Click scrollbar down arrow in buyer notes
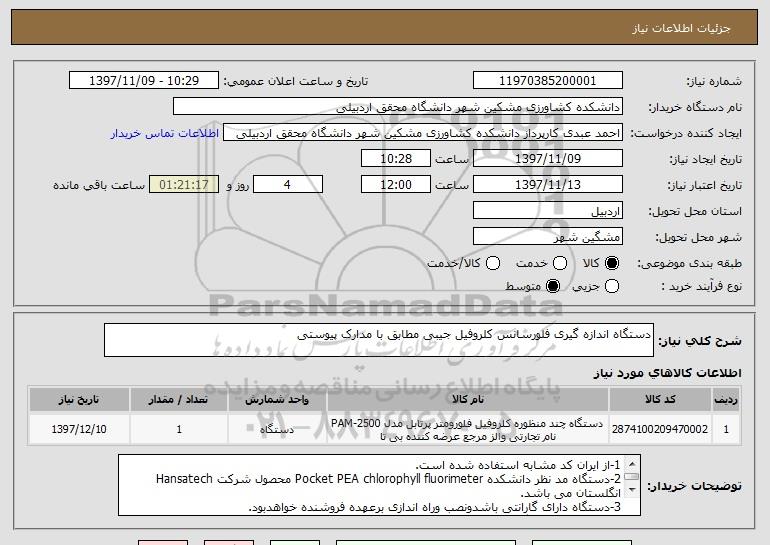This screenshot has height=545, width=770. (632, 490)
